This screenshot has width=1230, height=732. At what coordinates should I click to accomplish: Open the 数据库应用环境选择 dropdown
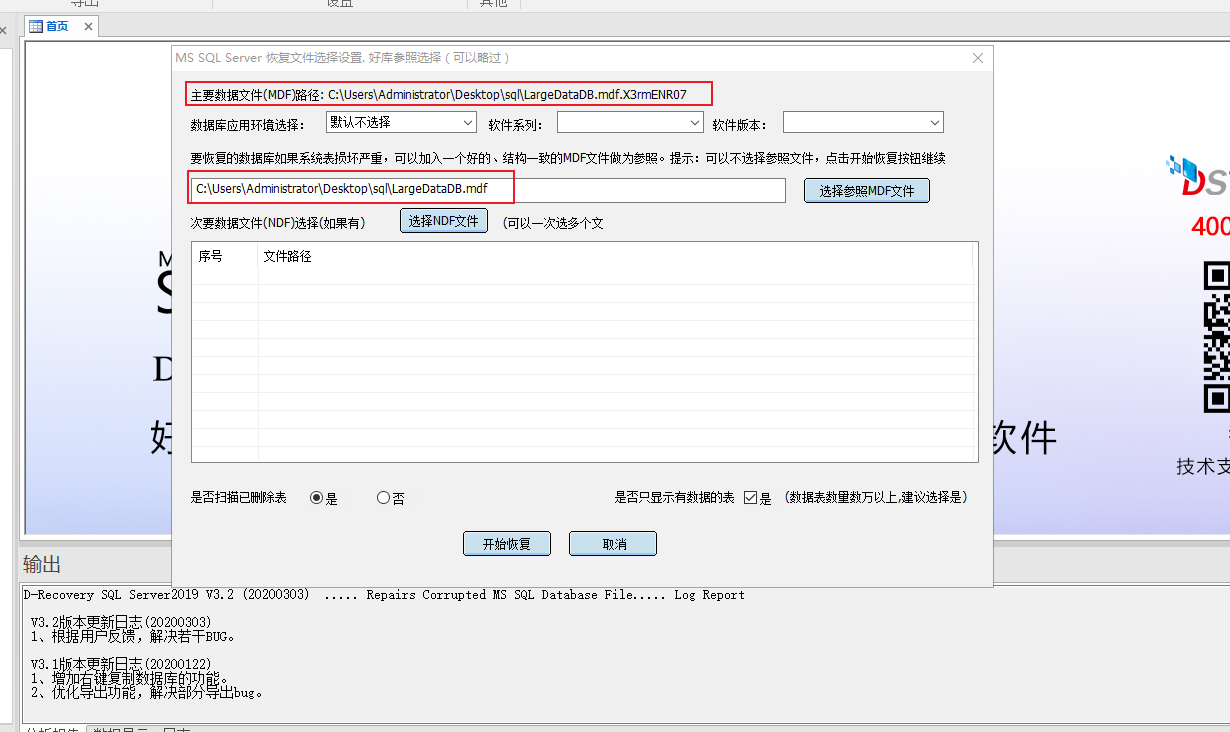point(401,122)
